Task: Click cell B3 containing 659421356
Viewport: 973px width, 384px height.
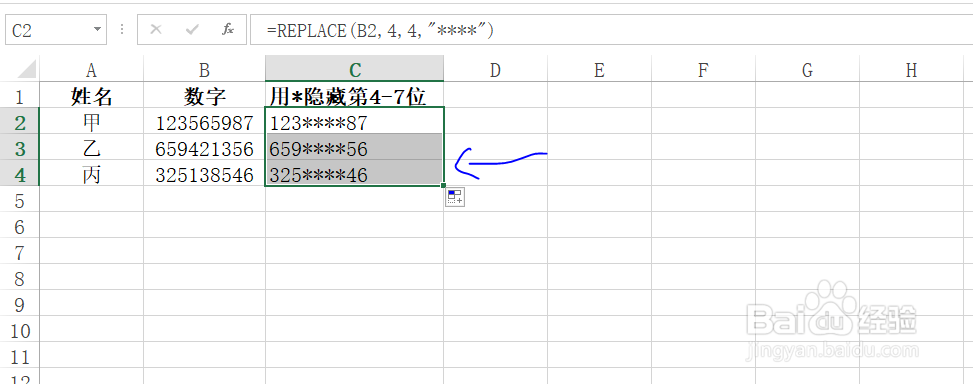Action: 204,148
